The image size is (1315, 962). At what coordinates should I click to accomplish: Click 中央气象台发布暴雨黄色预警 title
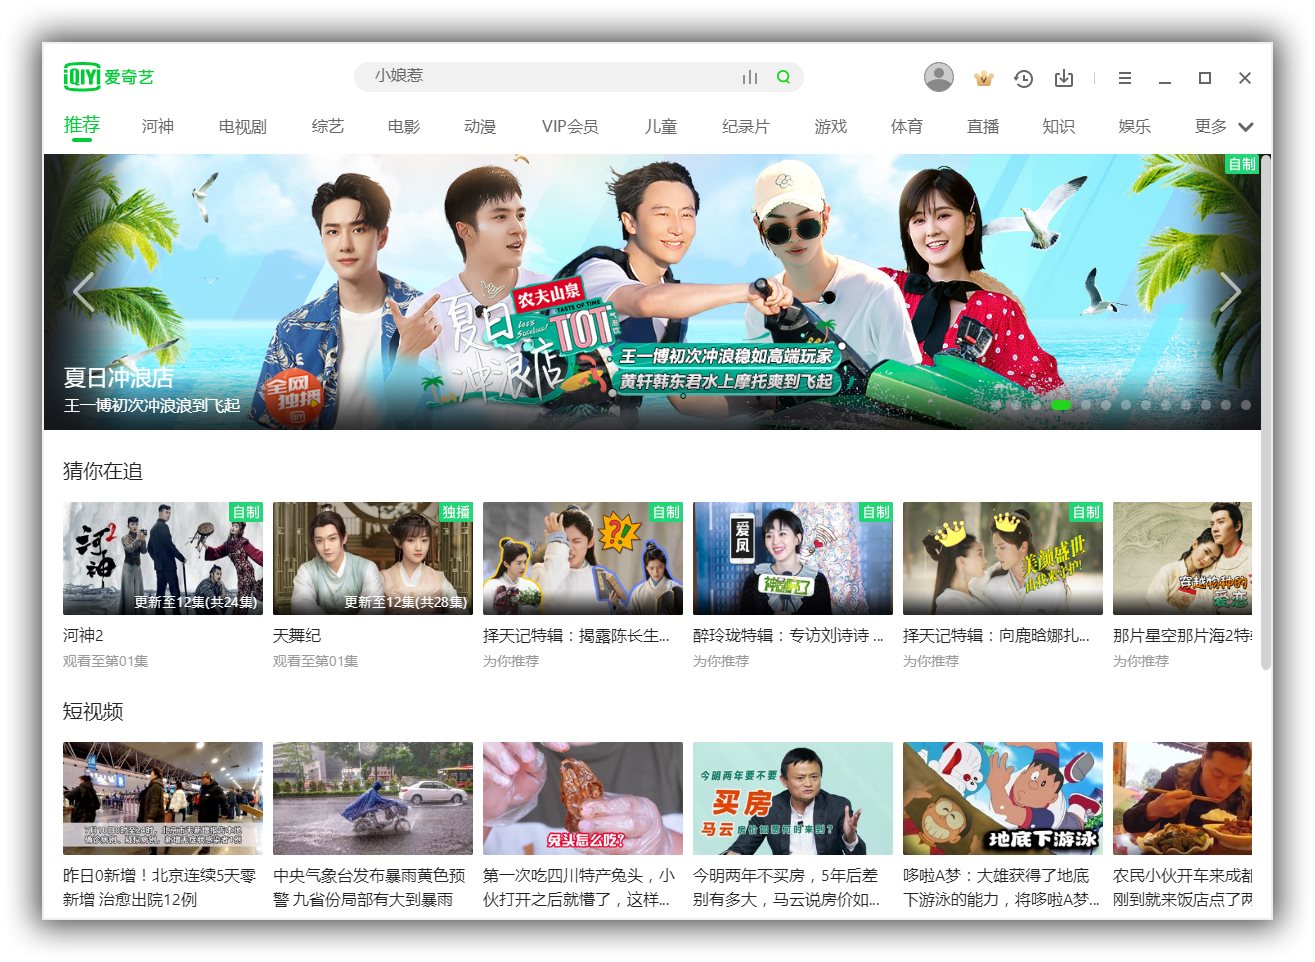[369, 887]
